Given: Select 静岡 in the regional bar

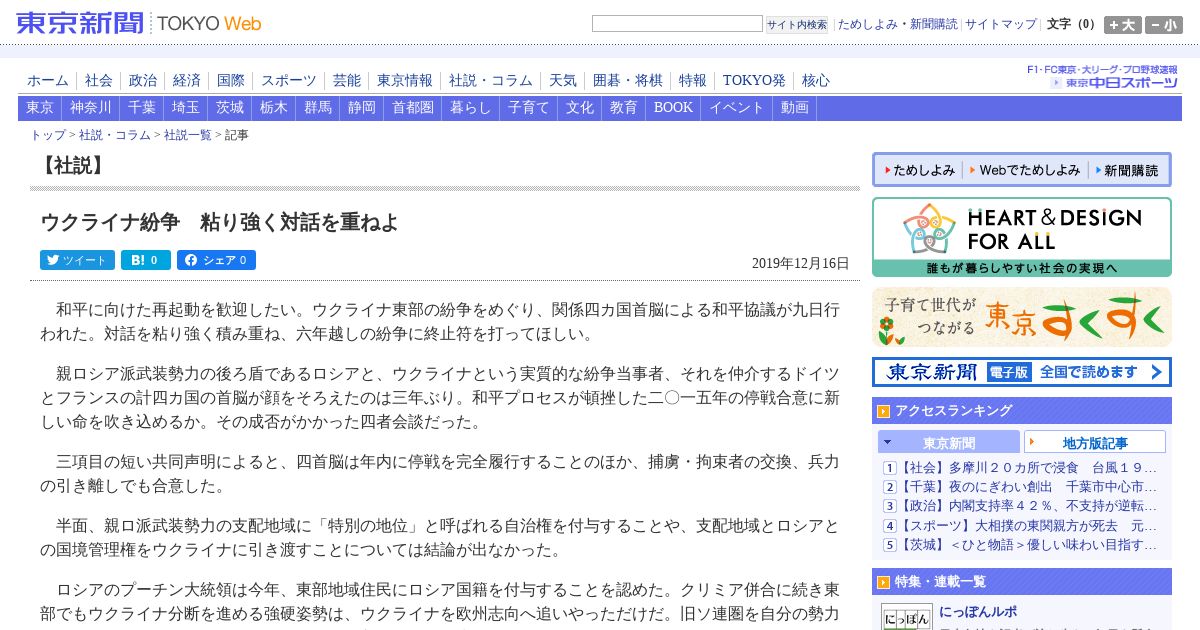Looking at the screenshot, I should tap(362, 108).
